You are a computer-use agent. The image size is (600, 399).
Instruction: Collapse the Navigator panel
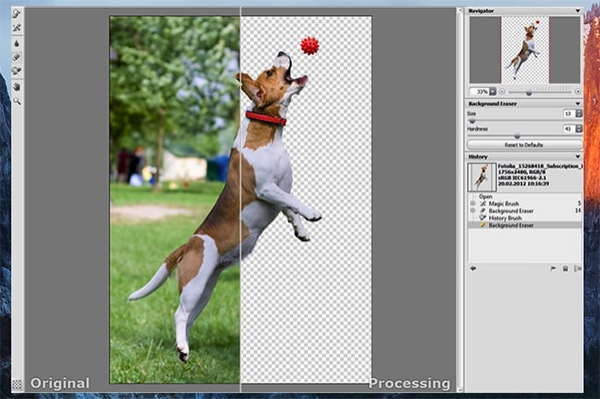[x=577, y=11]
